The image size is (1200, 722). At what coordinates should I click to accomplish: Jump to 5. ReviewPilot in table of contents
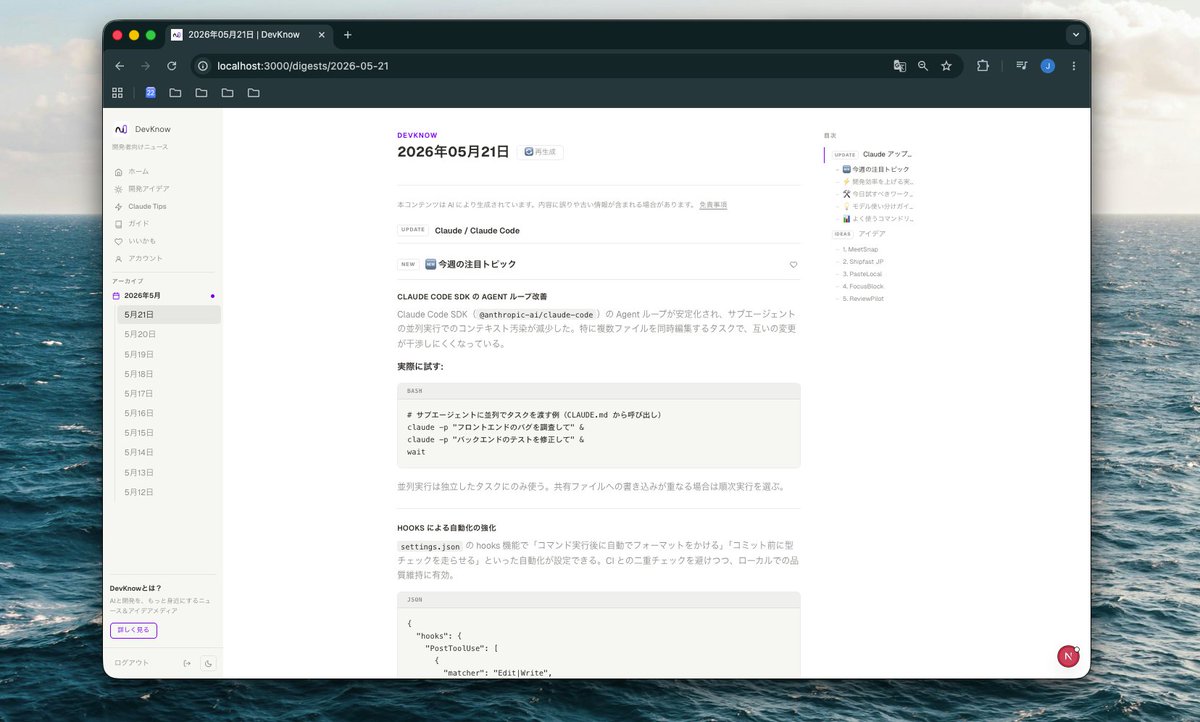tap(863, 298)
